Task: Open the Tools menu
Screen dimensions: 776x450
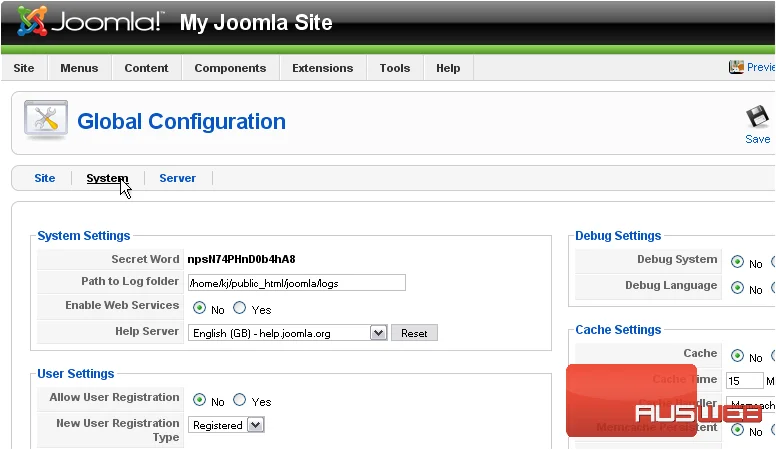Action: coord(395,68)
